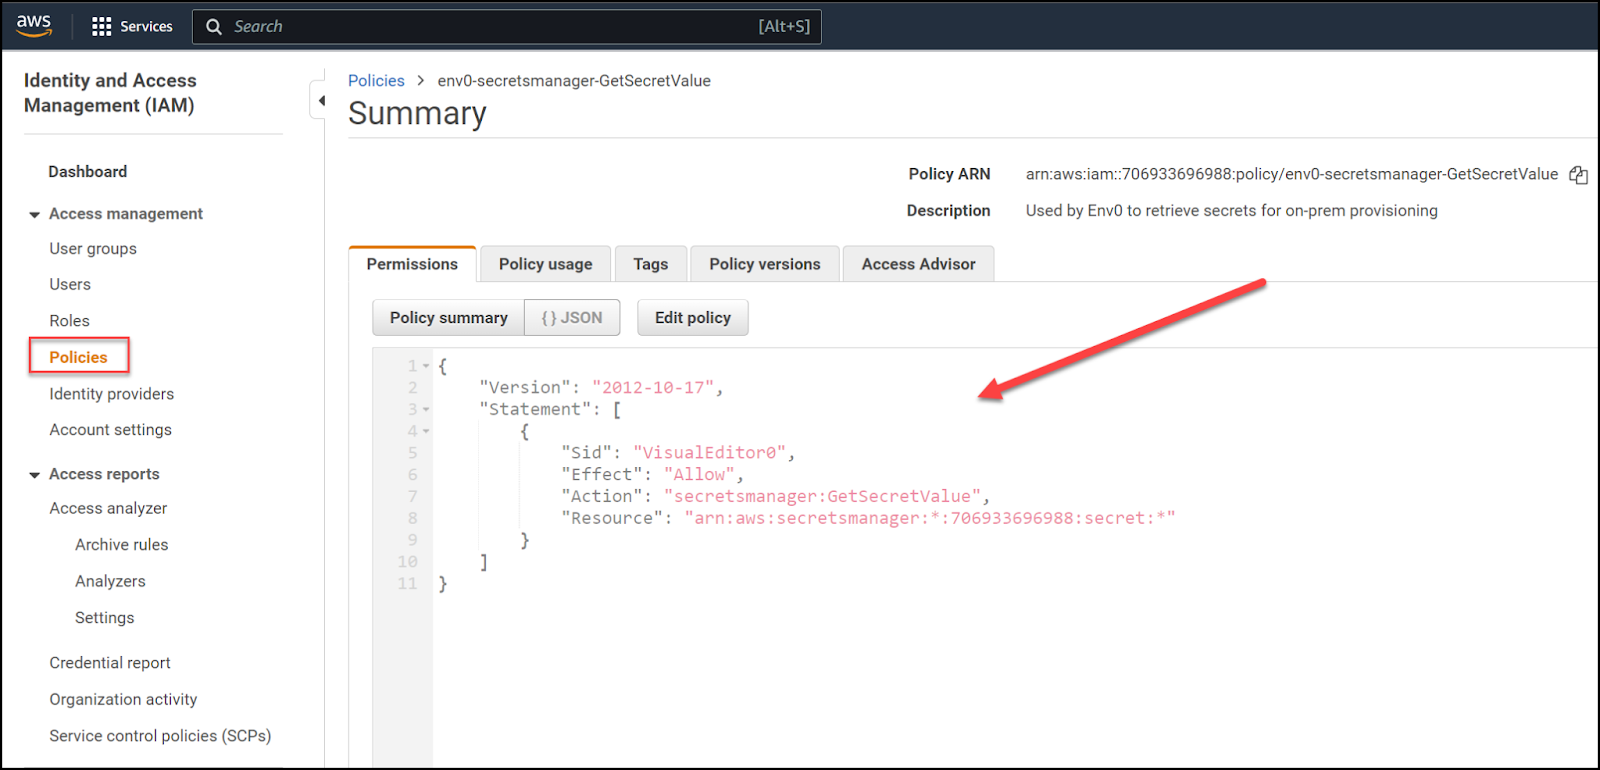Viewport: 1600px width, 770px height.
Task: Click the breadcrumb text env0-secretsmanager-GetSecretValue
Action: pos(574,81)
